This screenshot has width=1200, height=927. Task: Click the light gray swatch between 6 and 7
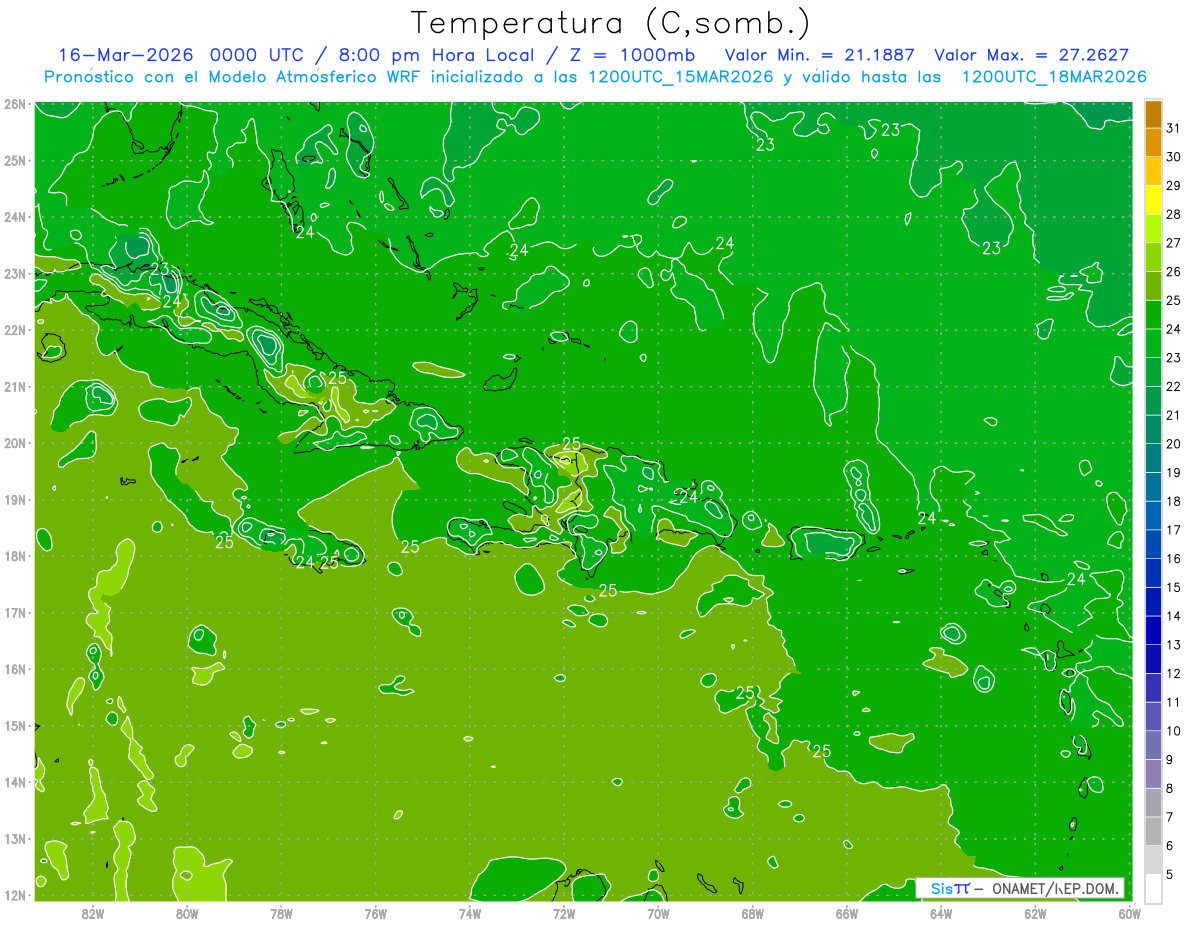pyautogui.click(x=1153, y=831)
